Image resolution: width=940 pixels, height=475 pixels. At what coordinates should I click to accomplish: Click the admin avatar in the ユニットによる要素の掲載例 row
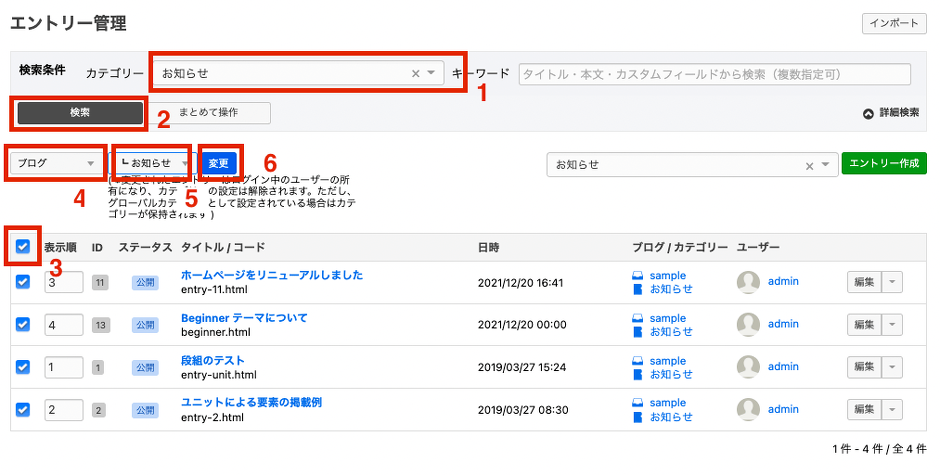tap(748, 410)
